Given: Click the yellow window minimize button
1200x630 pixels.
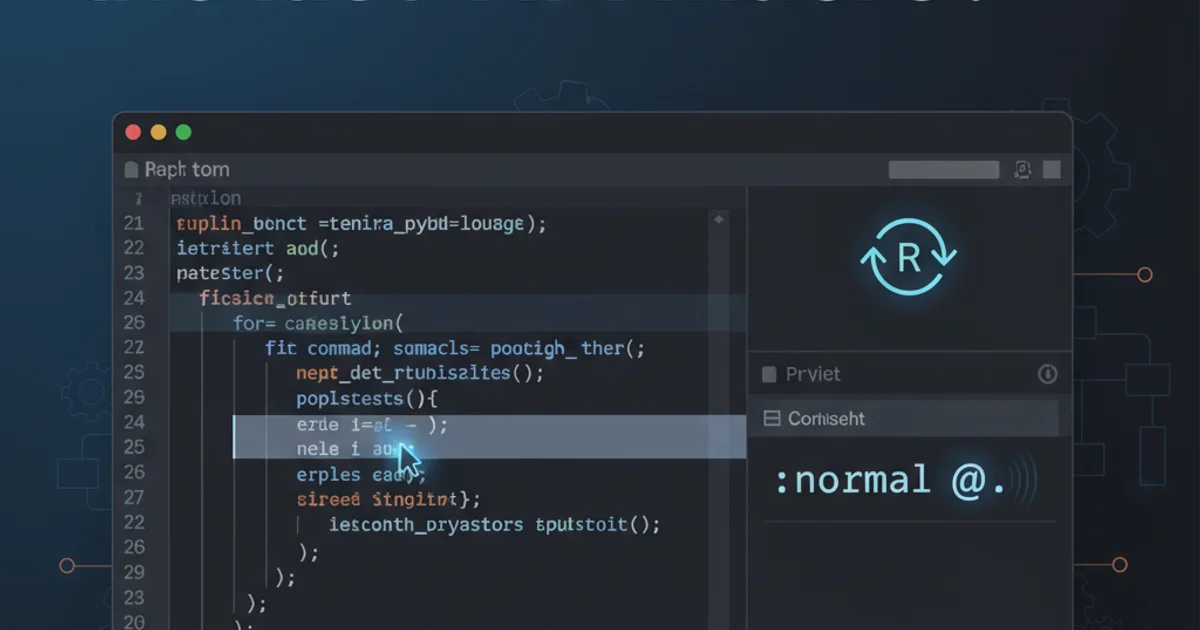Looking at the screenshot, I should coord(158,132).
